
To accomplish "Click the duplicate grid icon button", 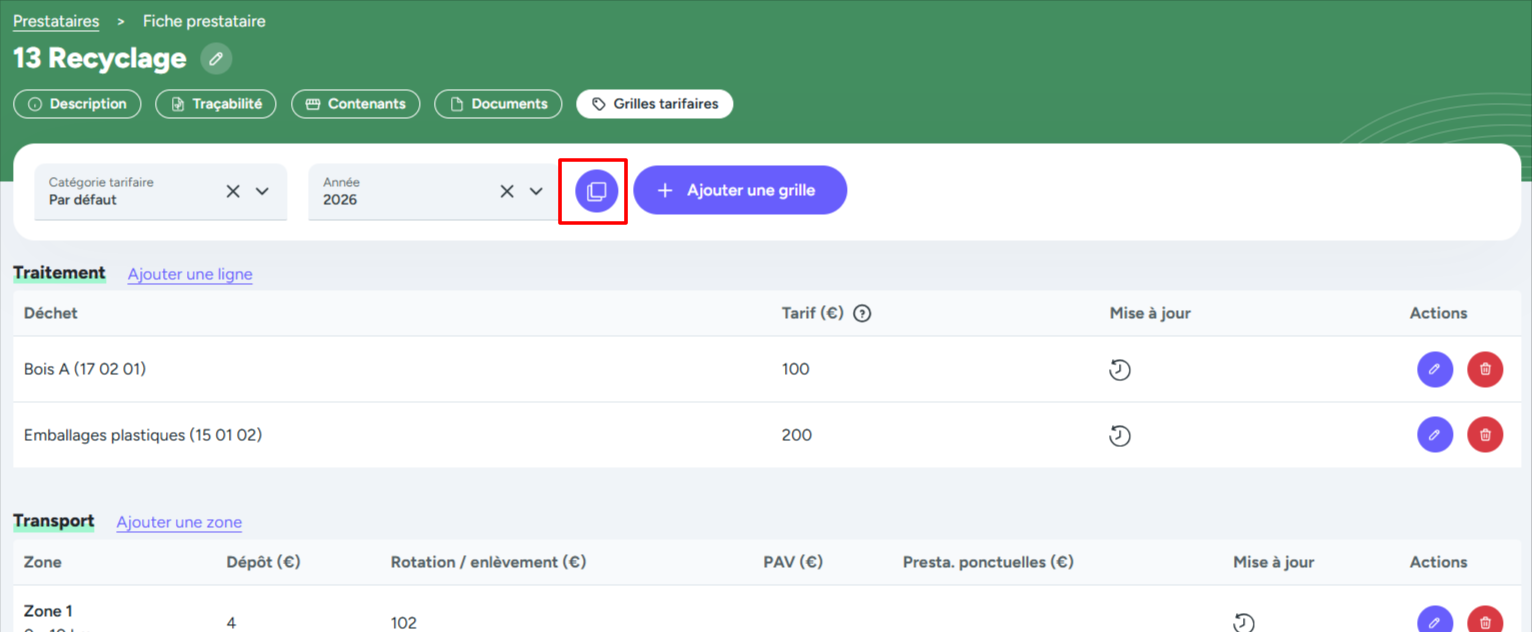I will (596, 191).
